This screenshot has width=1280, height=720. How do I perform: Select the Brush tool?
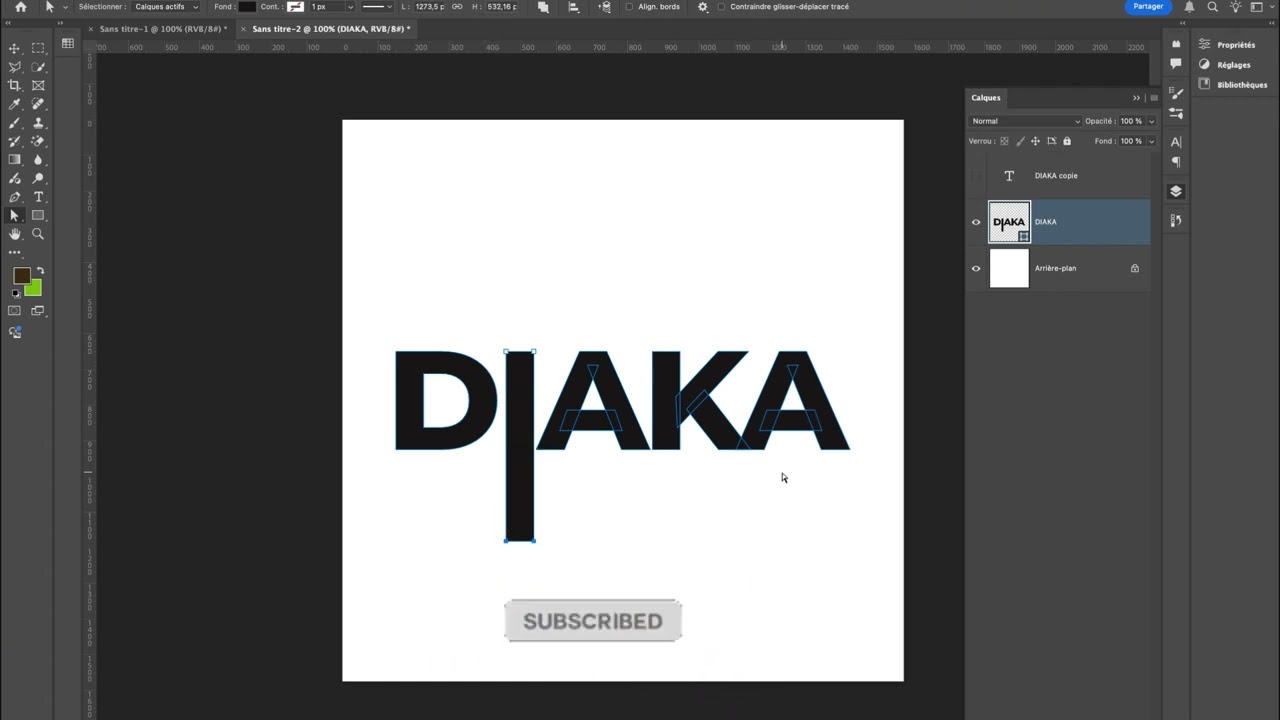click(x=14, y=123)
